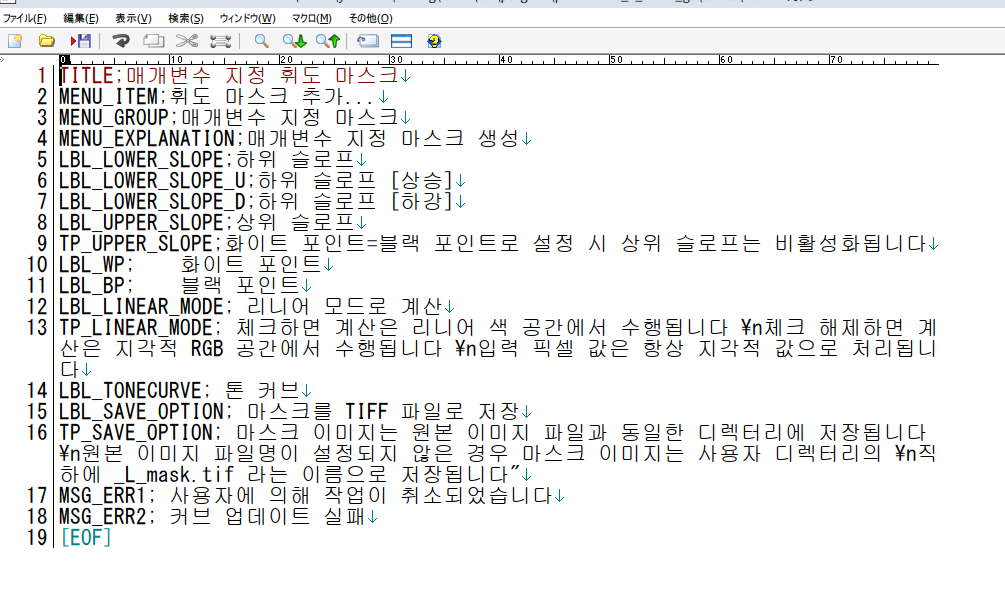This screenshot has height=609, width=1005.
Task: Click the _L_mask.tif text
Action: (x=174, y=476)
